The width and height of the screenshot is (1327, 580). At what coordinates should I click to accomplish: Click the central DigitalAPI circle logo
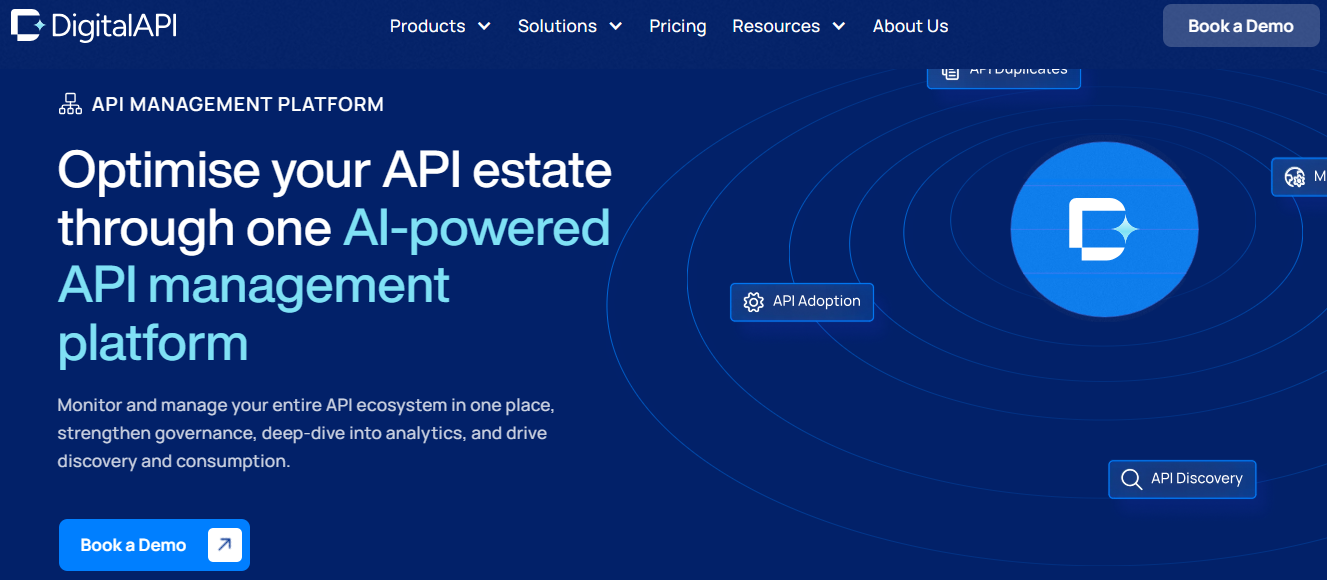(1104, 231)
